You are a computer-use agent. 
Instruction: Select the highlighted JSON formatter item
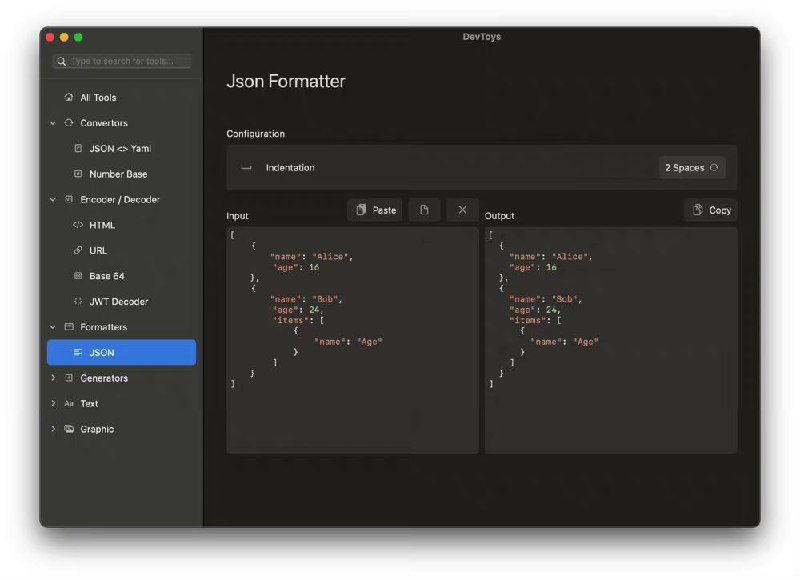(x=121, y=352)
